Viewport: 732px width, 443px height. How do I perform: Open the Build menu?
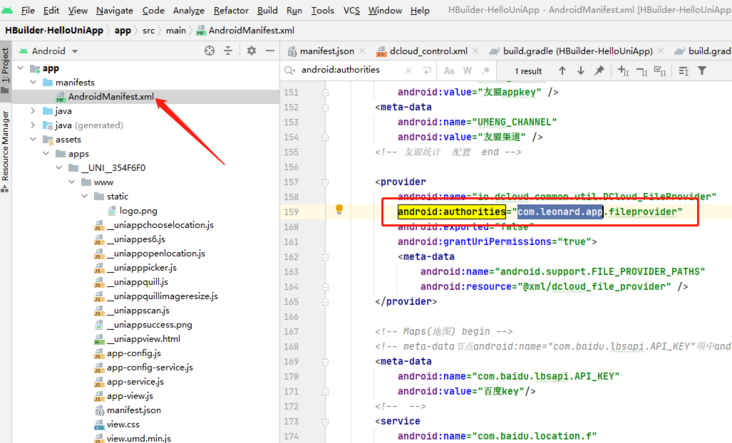267,10
